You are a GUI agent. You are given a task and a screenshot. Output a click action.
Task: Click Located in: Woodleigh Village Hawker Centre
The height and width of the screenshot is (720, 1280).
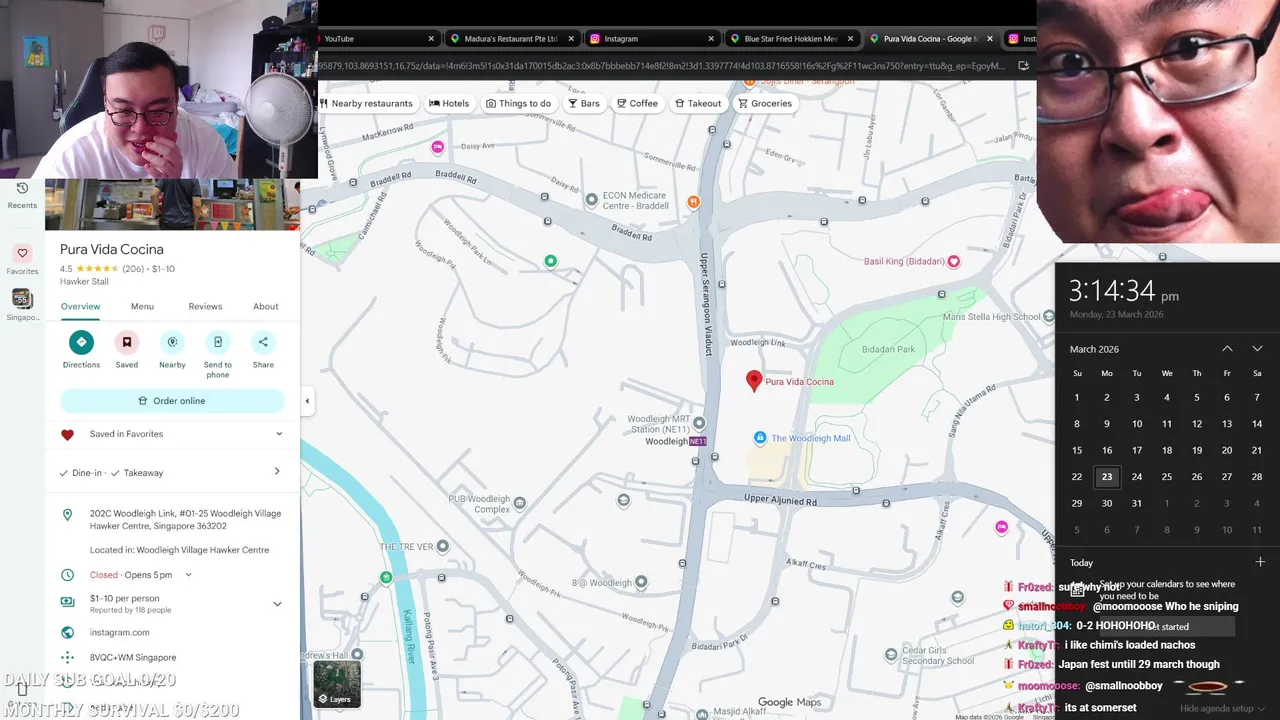coord(179,550)
